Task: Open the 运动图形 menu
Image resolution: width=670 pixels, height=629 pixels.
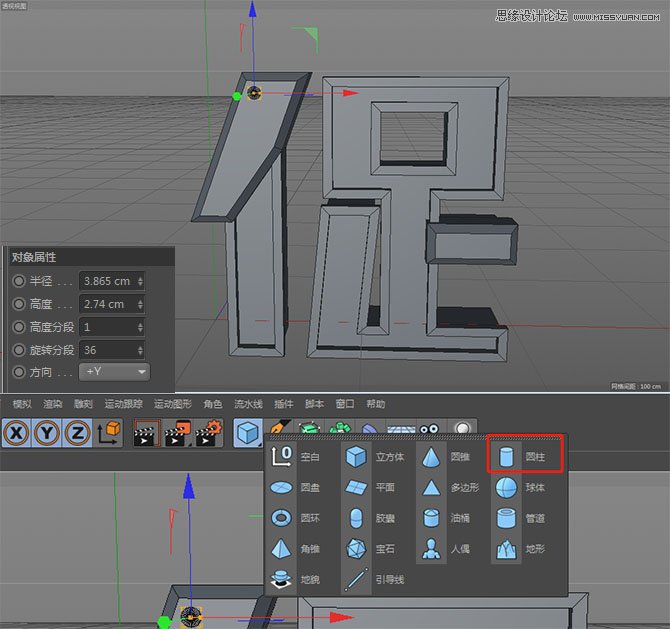Action: coord(173,404)
